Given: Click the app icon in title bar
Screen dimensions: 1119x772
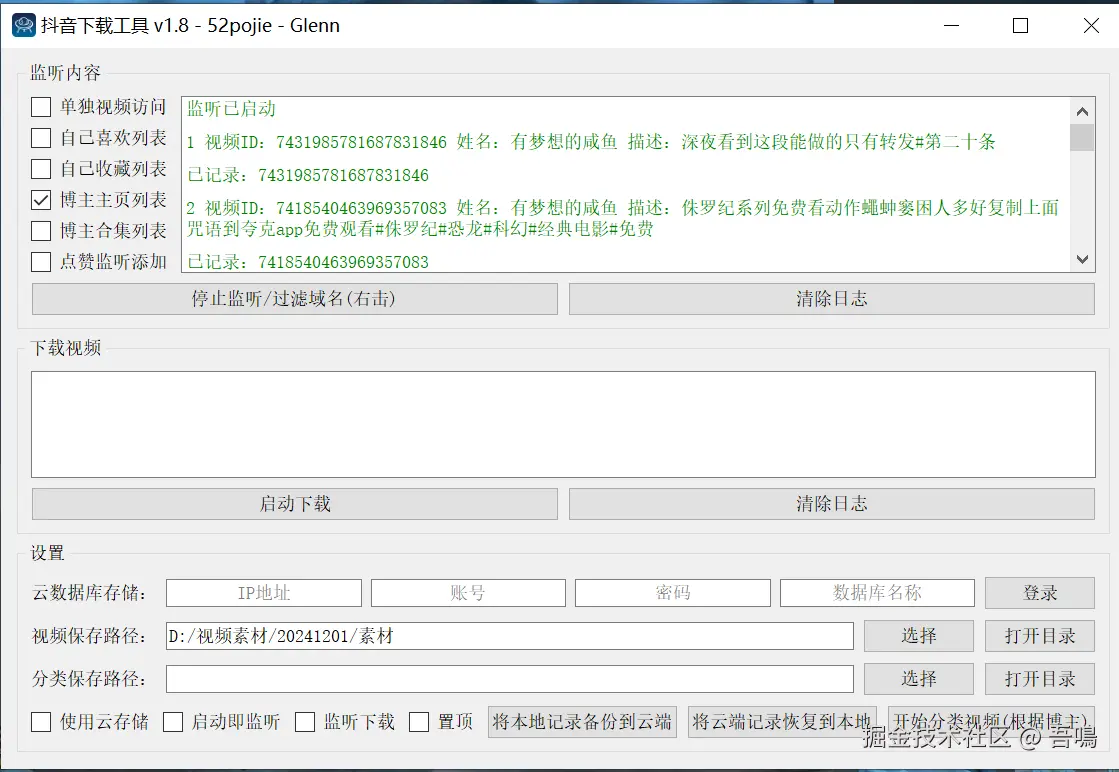Looking at the screenshot, I should [24, 26].
